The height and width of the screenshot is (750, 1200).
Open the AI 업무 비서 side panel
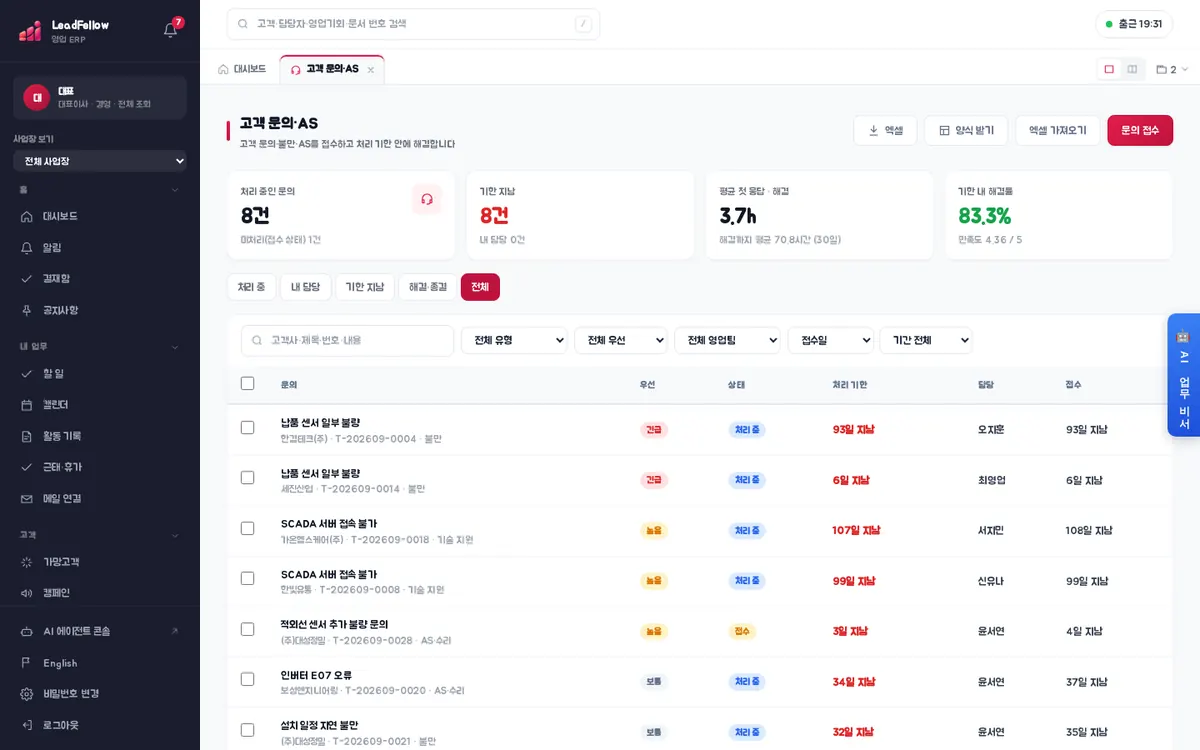(x=1183, y=375)
